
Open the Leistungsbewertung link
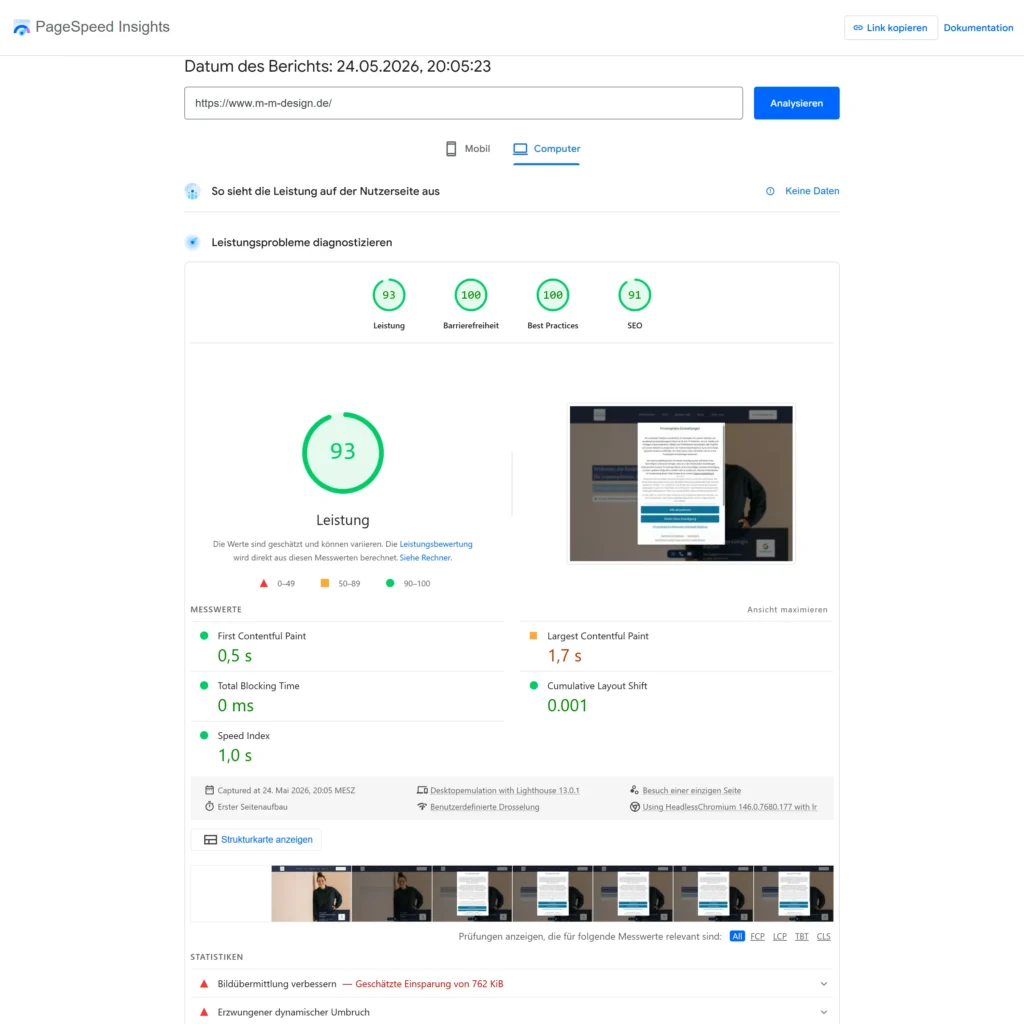coord(436,544)
